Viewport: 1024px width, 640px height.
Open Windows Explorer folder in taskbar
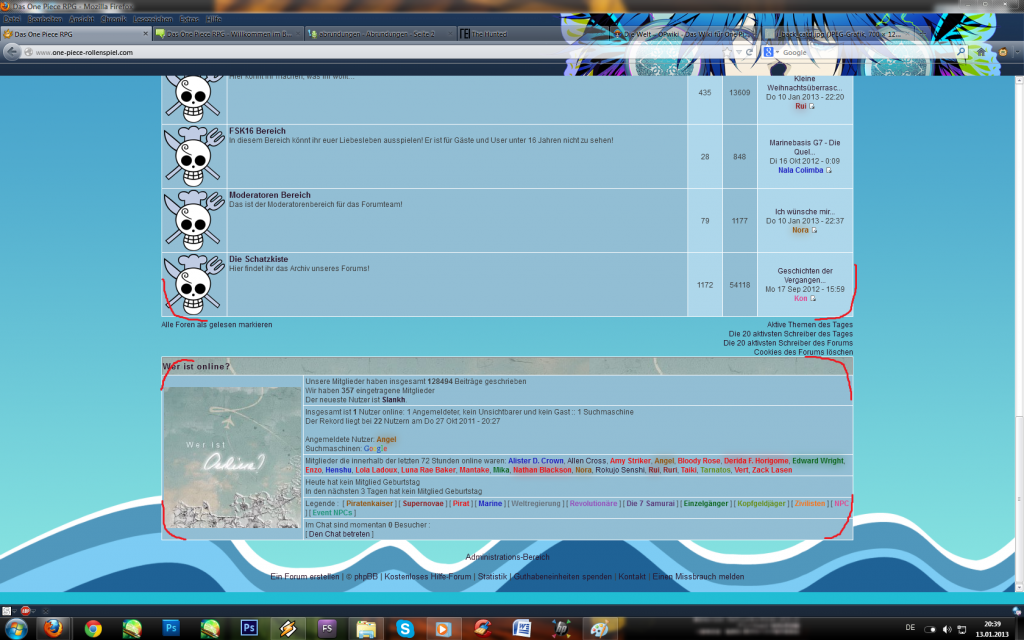point(366,628)
